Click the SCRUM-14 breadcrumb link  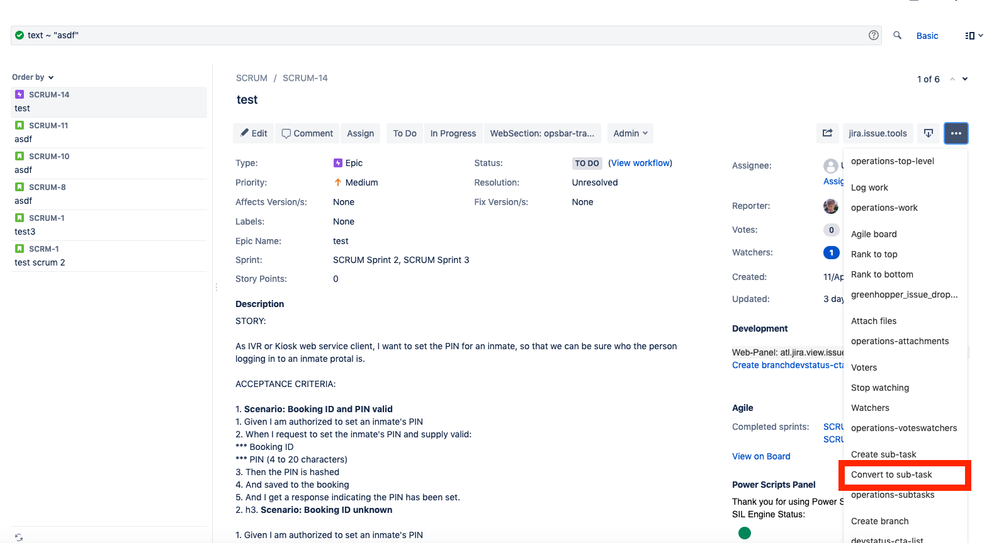(305, 78)
